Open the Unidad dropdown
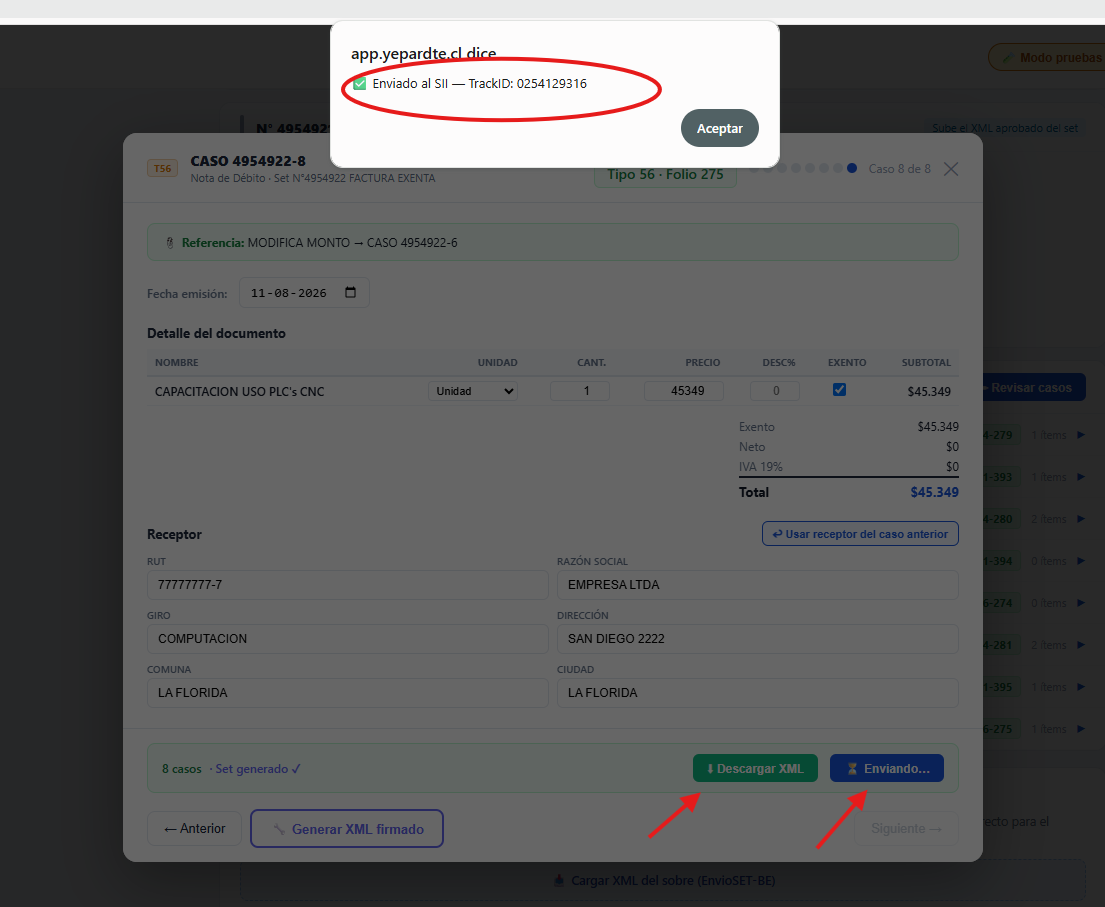Viewport: 1105px width, 907px height. coord(473,391)
